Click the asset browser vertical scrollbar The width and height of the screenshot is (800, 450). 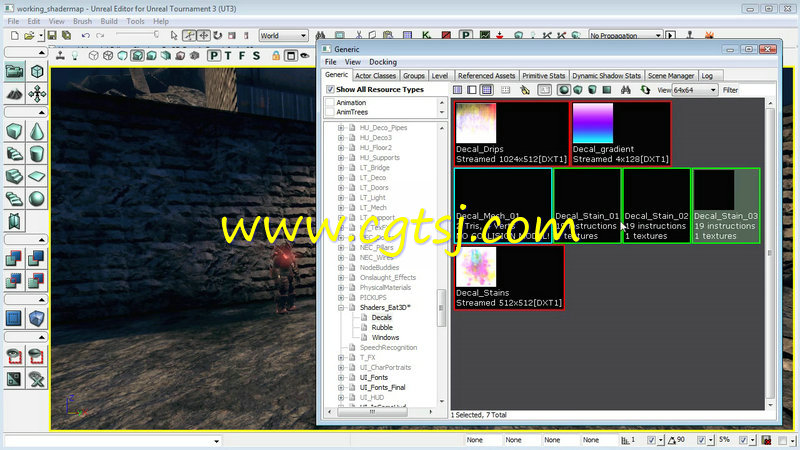point(770,253)
